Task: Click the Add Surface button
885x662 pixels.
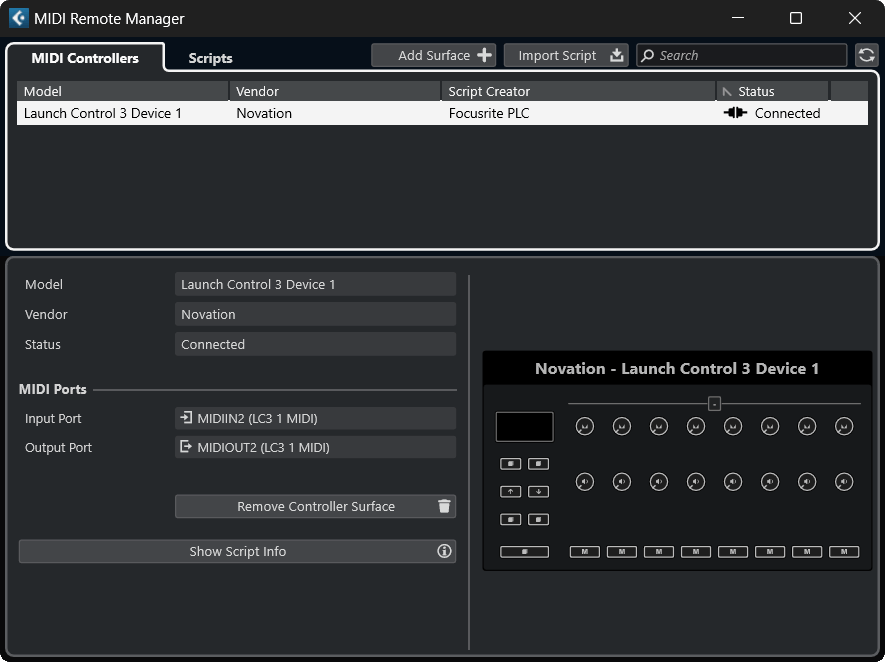Action: (433, 55)
